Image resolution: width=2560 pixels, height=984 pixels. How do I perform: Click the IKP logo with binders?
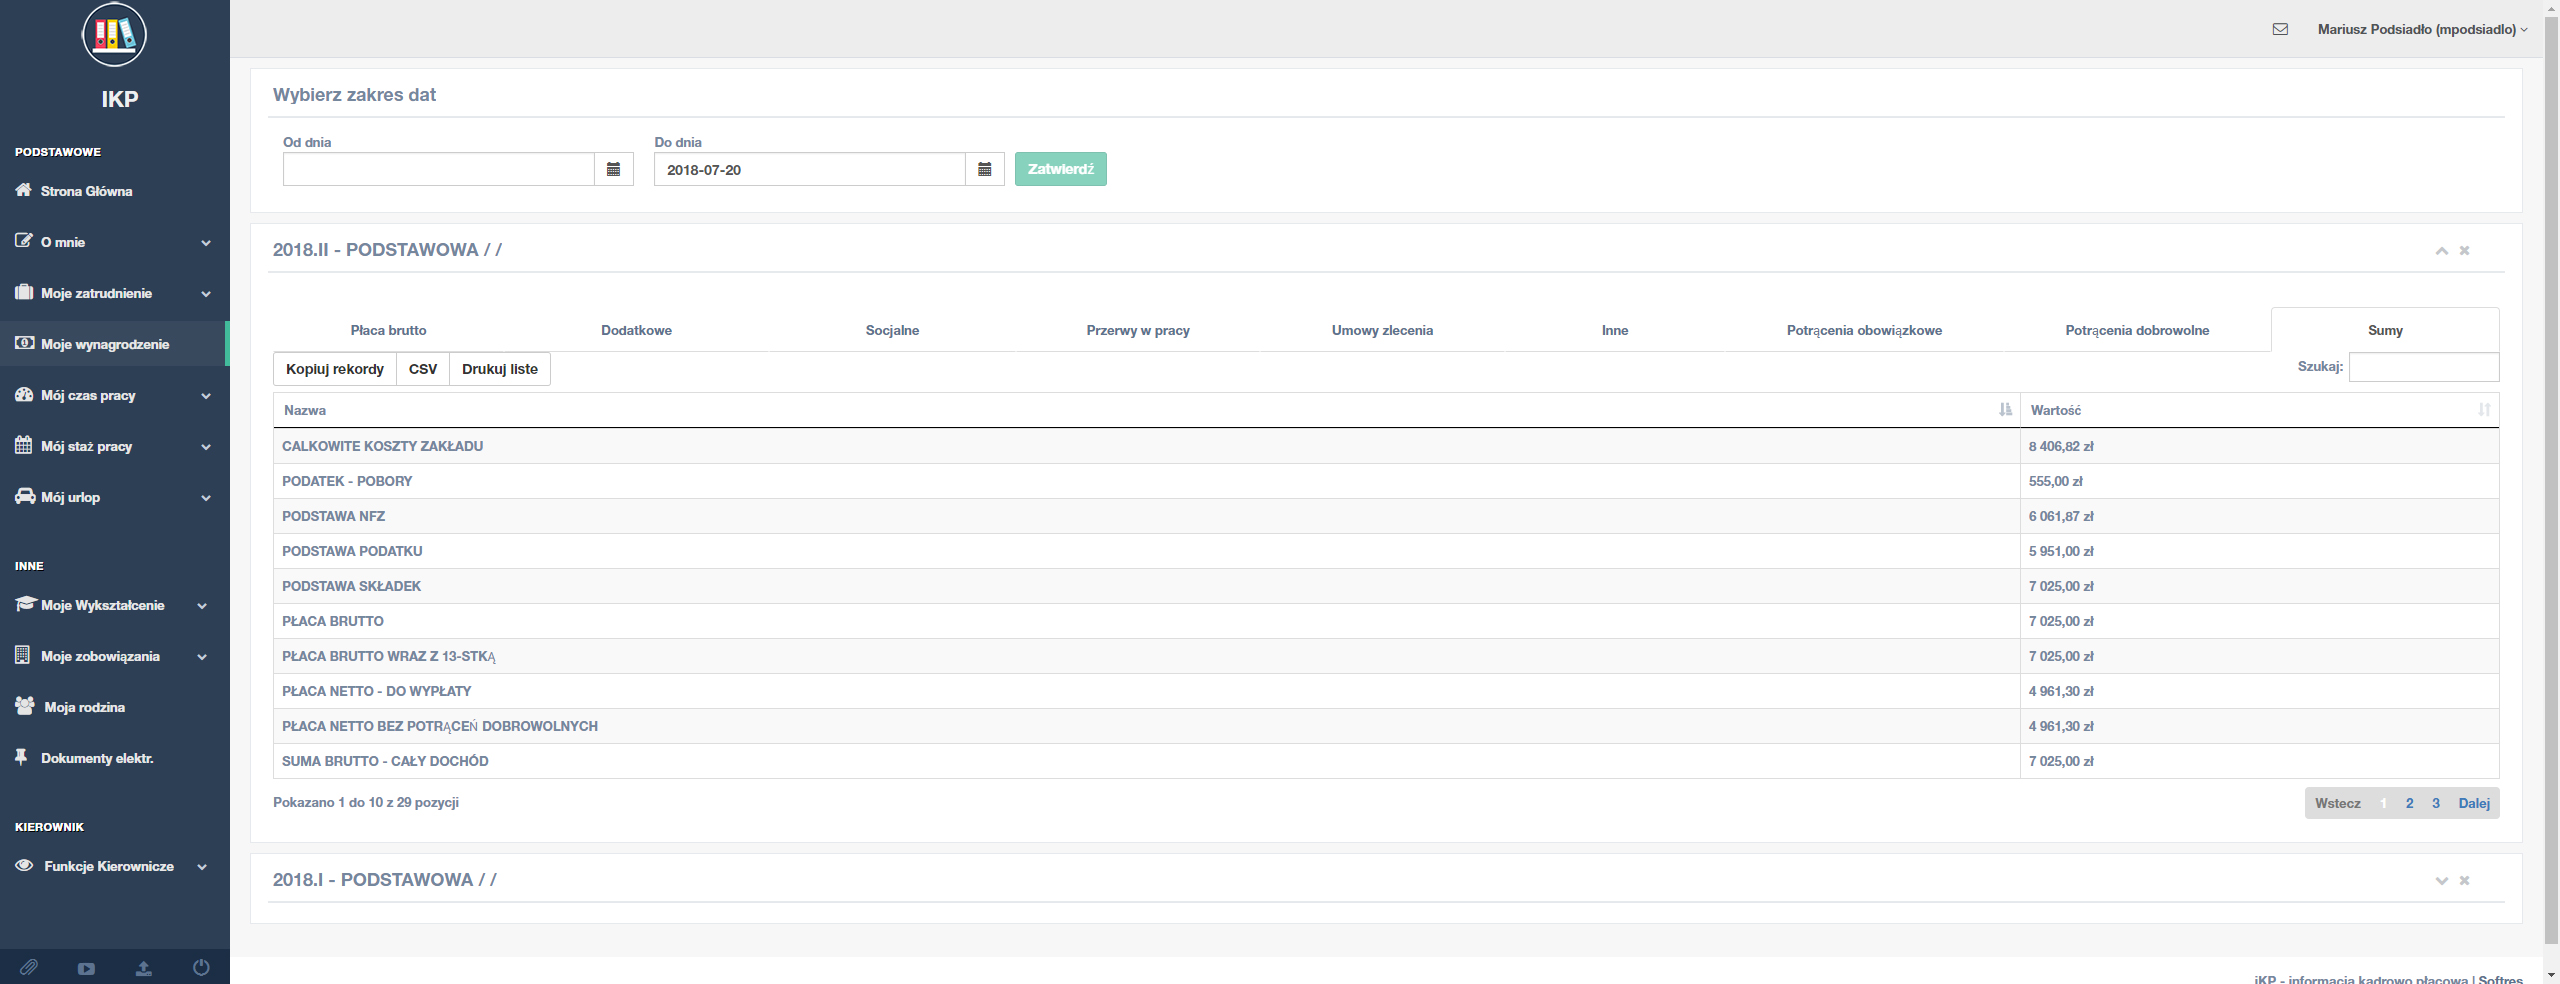pos(114,34)
